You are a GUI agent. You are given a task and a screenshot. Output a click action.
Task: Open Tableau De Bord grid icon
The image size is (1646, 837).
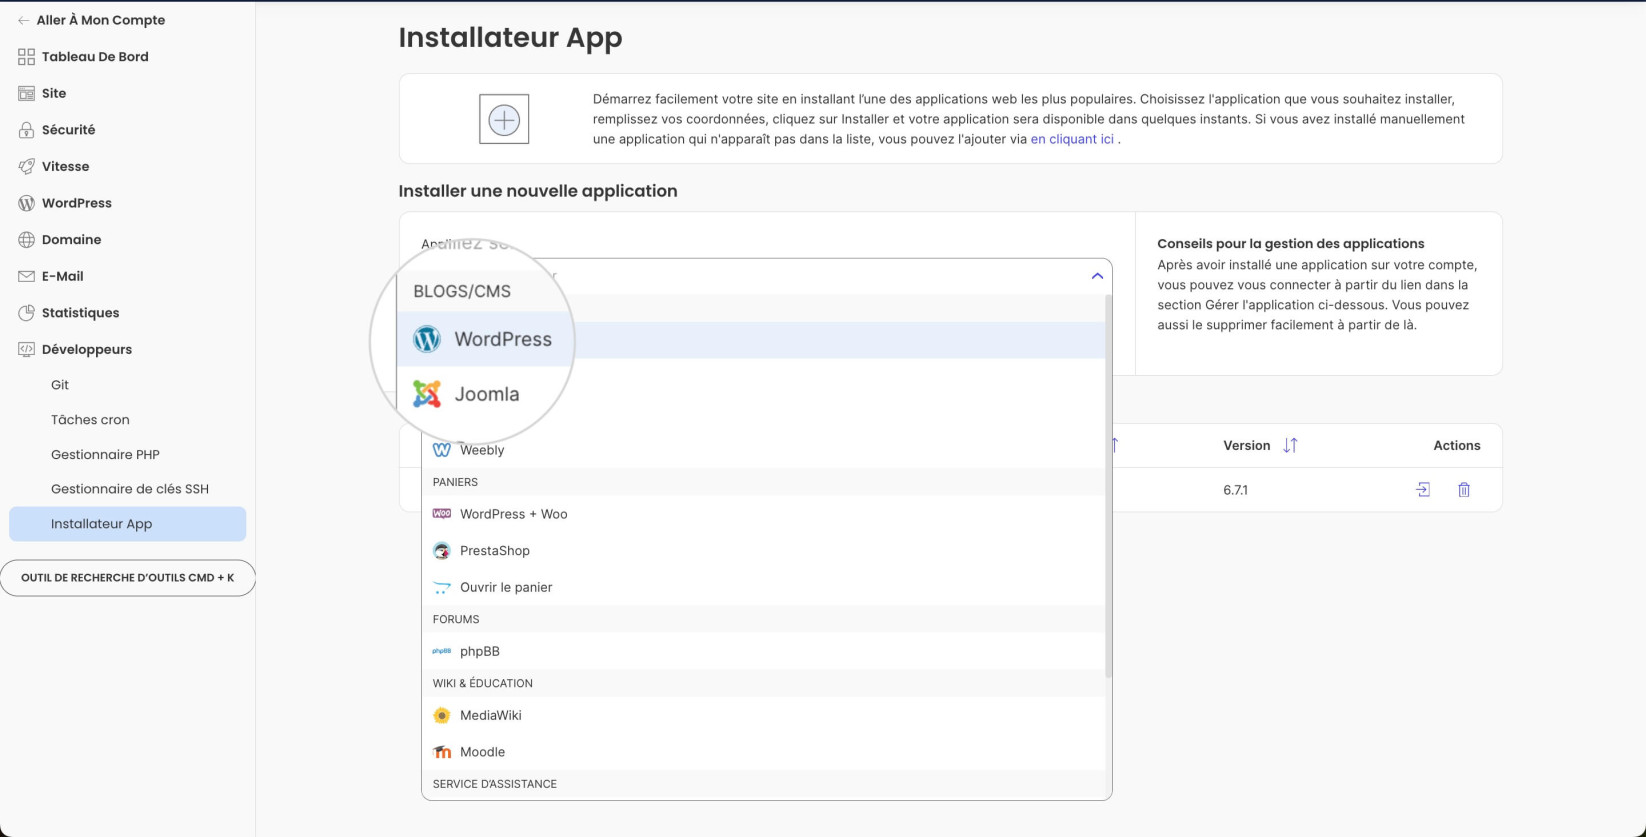[26, 57]
